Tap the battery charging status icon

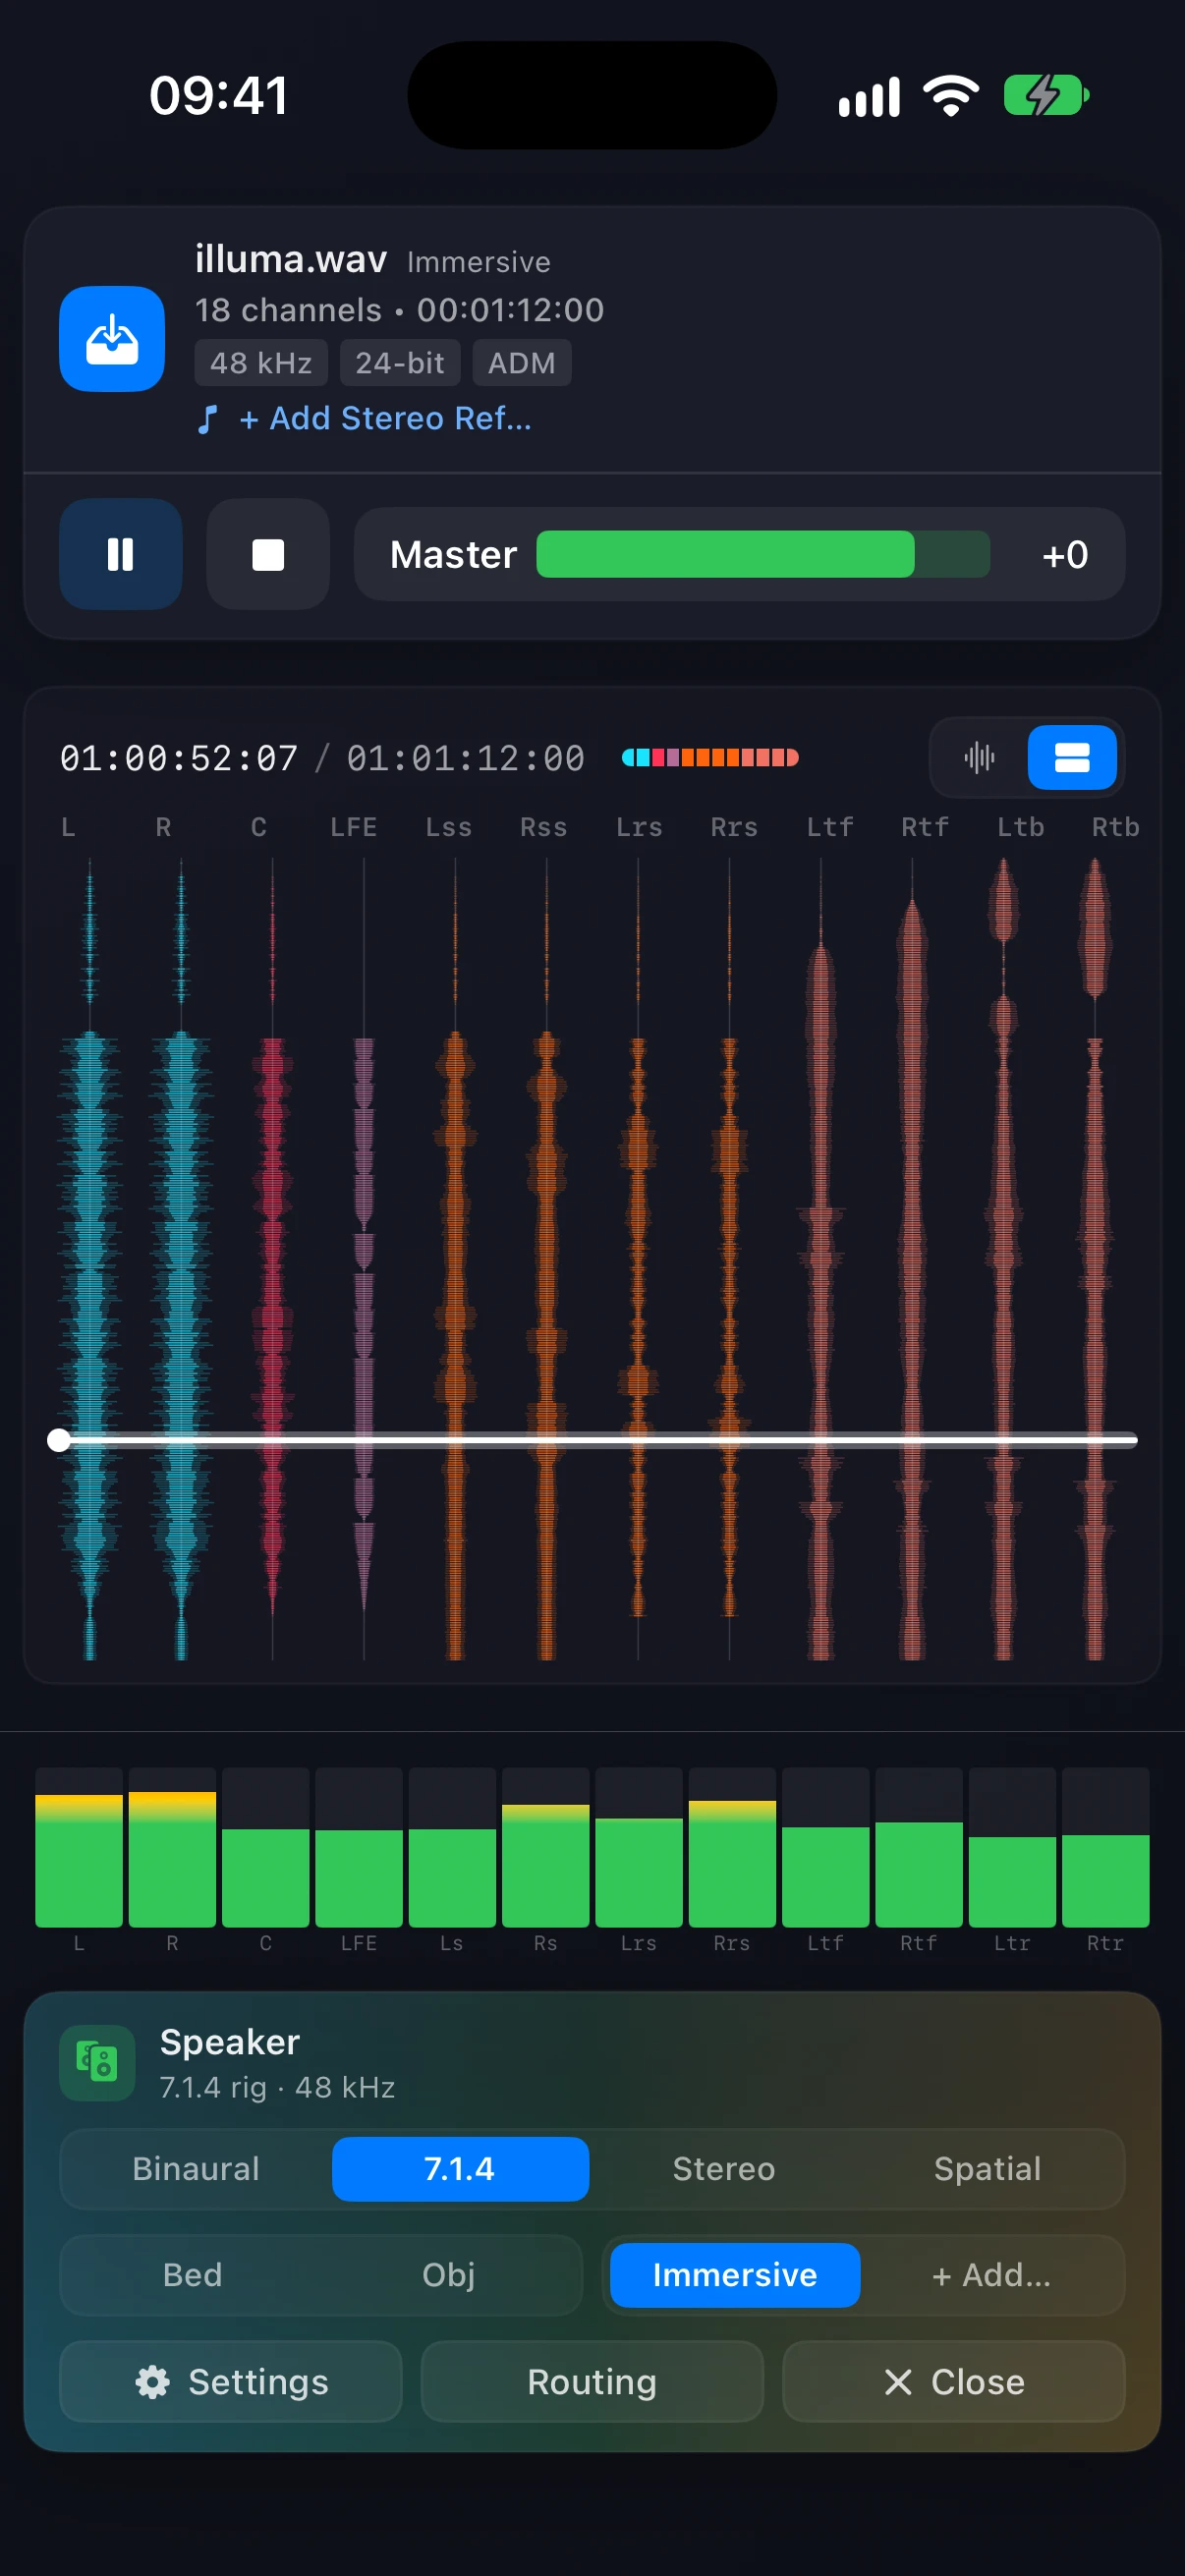[1047, 96]
